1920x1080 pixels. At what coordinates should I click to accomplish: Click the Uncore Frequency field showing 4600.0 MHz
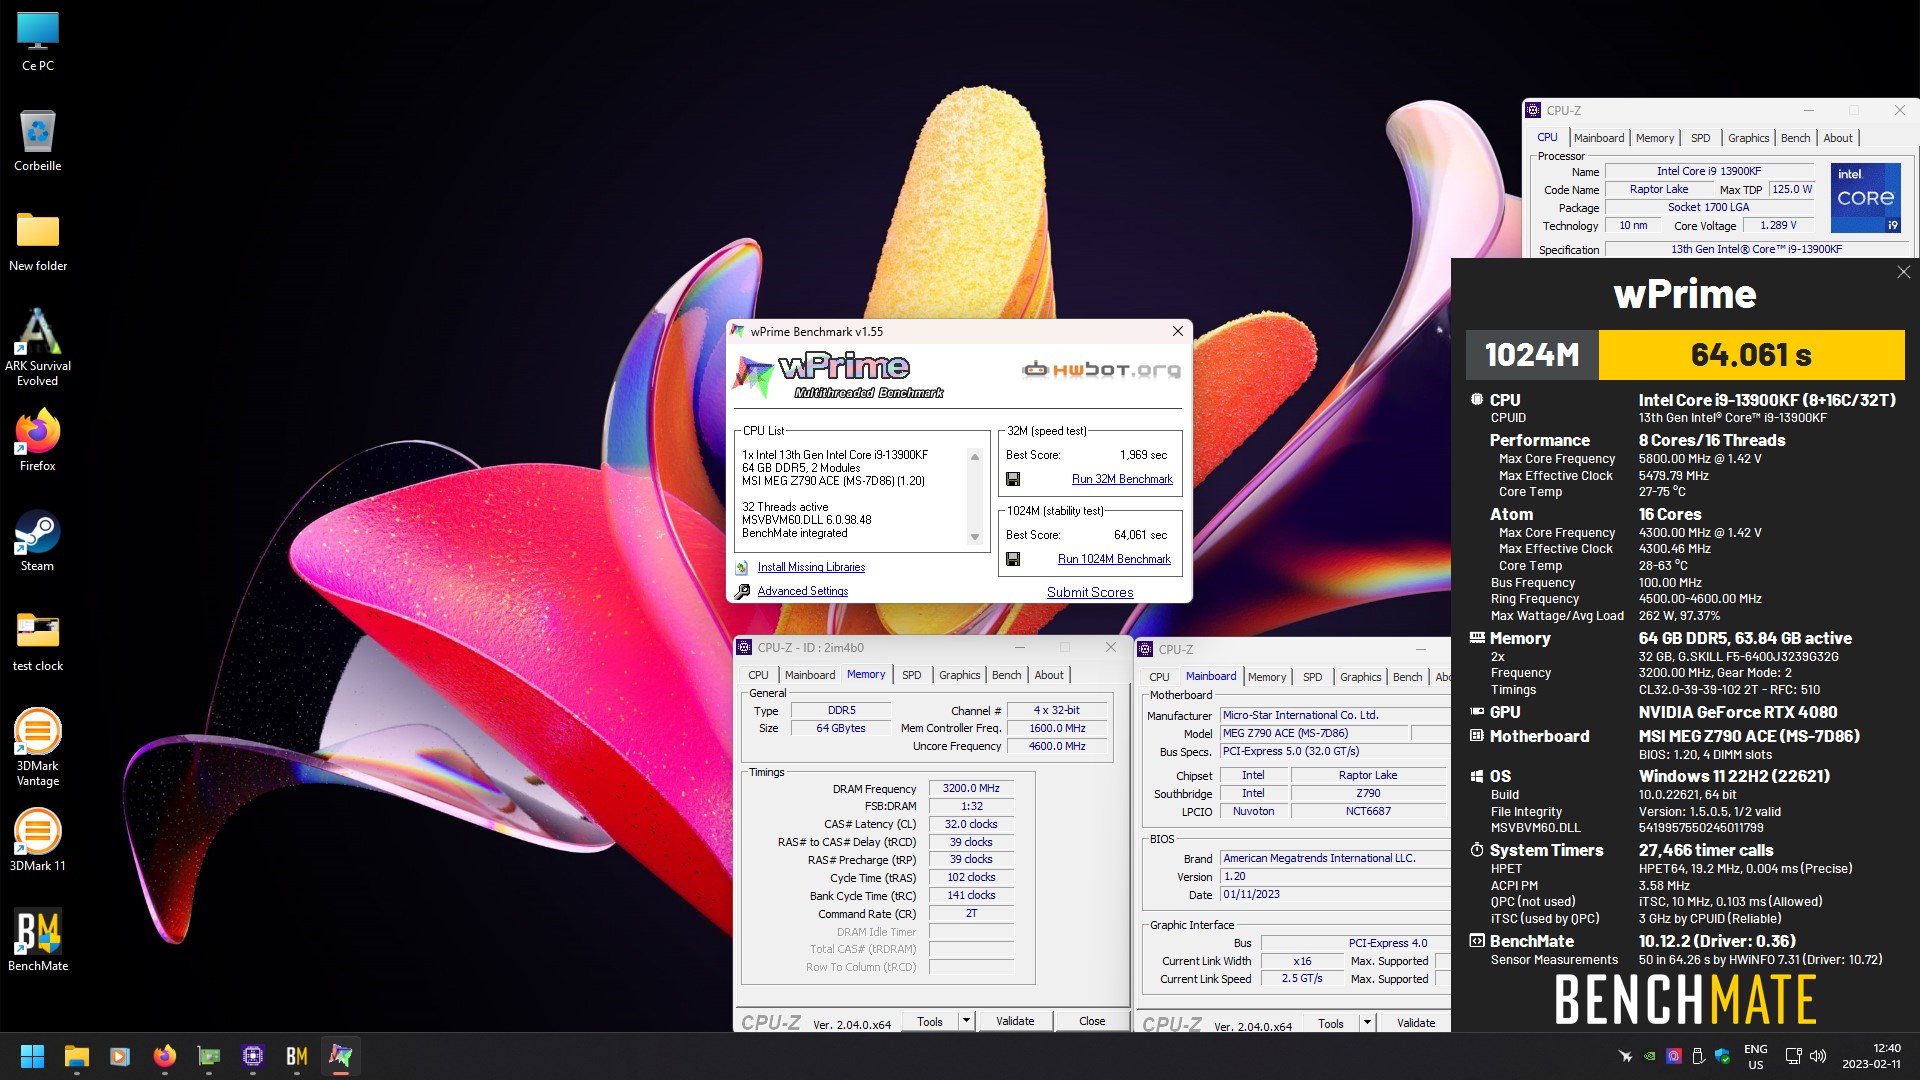1057,746
